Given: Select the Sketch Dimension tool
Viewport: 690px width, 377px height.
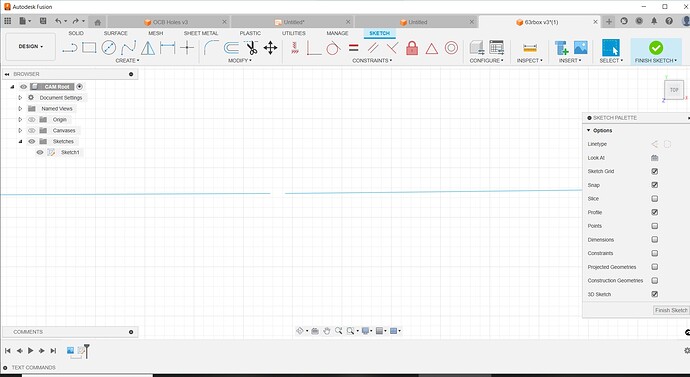Looking at the screenshot, I should pos(168,48).
